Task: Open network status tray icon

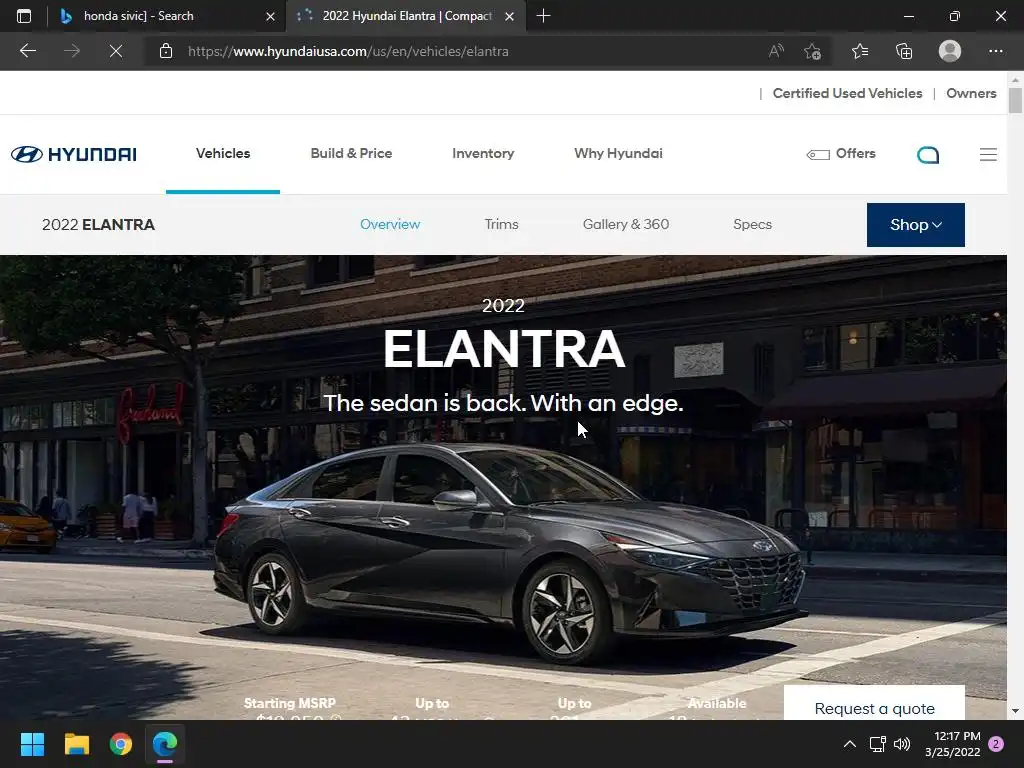Action: (877, 744)
